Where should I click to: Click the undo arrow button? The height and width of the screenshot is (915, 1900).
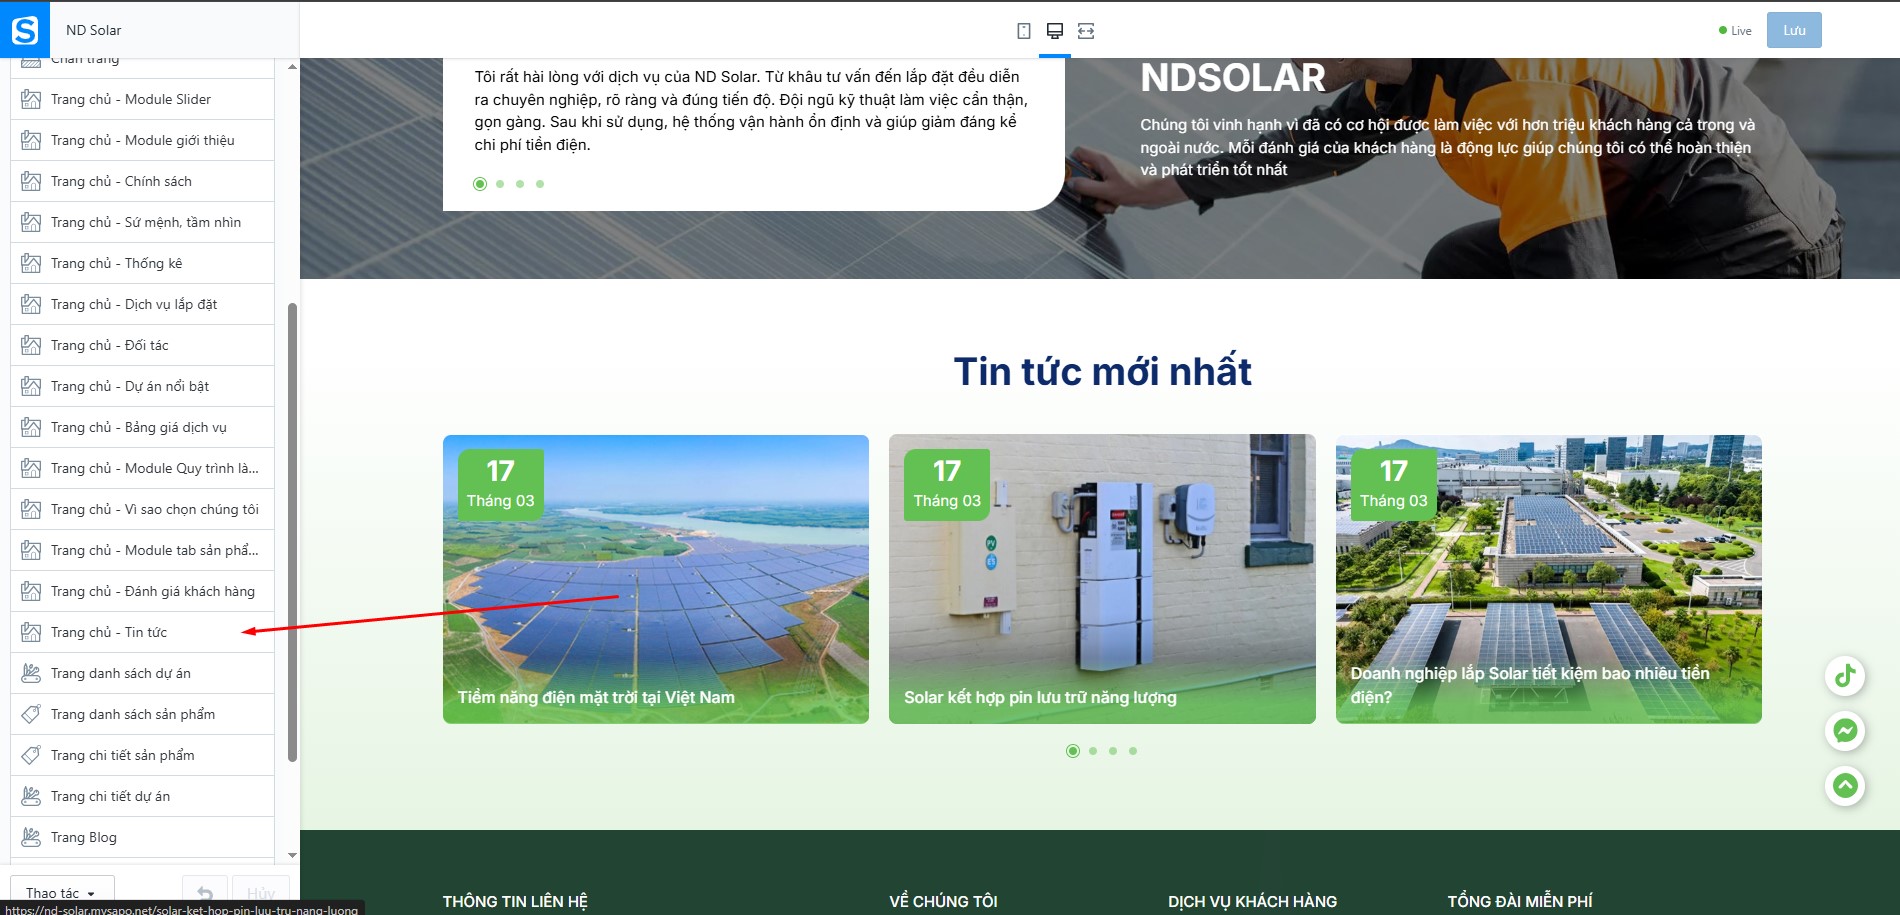pos(205,893)
